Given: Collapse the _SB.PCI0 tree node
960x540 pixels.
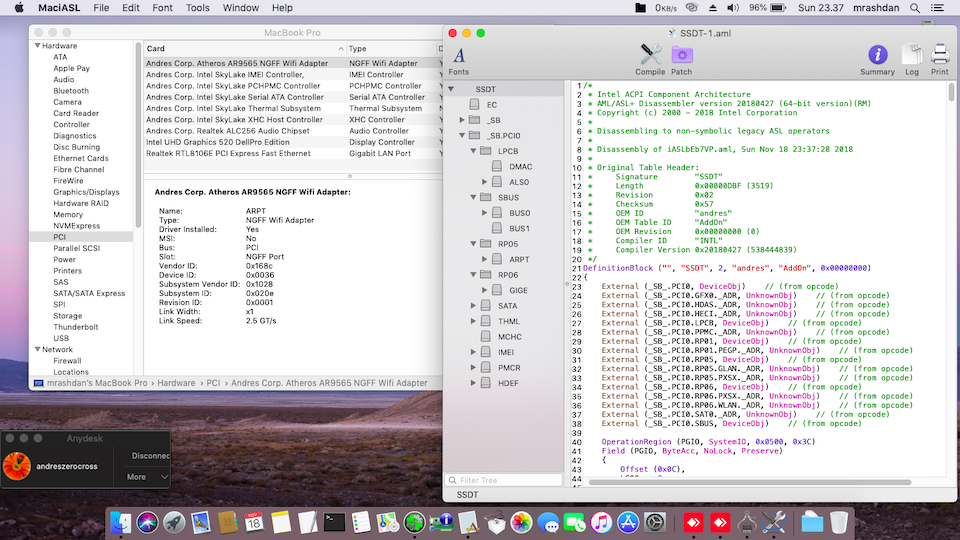Looking at the screenshot, I should (x=463, y=135).
